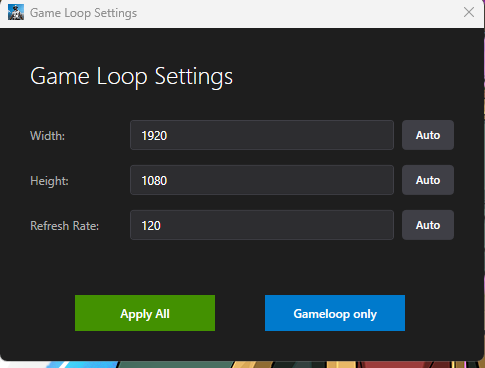Click the Height input field showing 1080
Viewport: 485px width, 368px height.
(262, 180)
